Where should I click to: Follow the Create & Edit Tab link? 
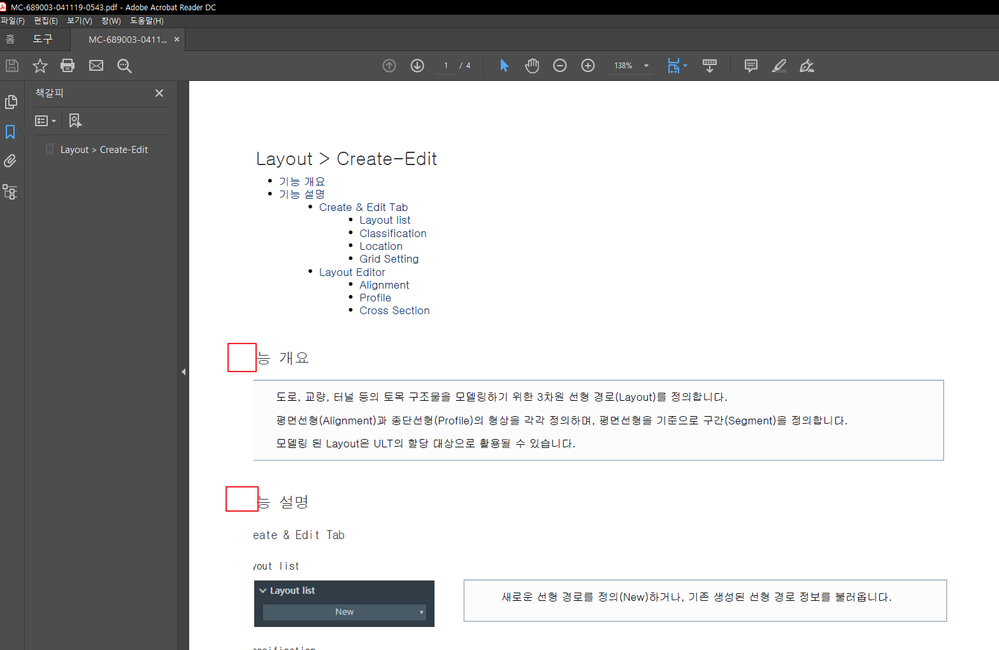point(363,207)
